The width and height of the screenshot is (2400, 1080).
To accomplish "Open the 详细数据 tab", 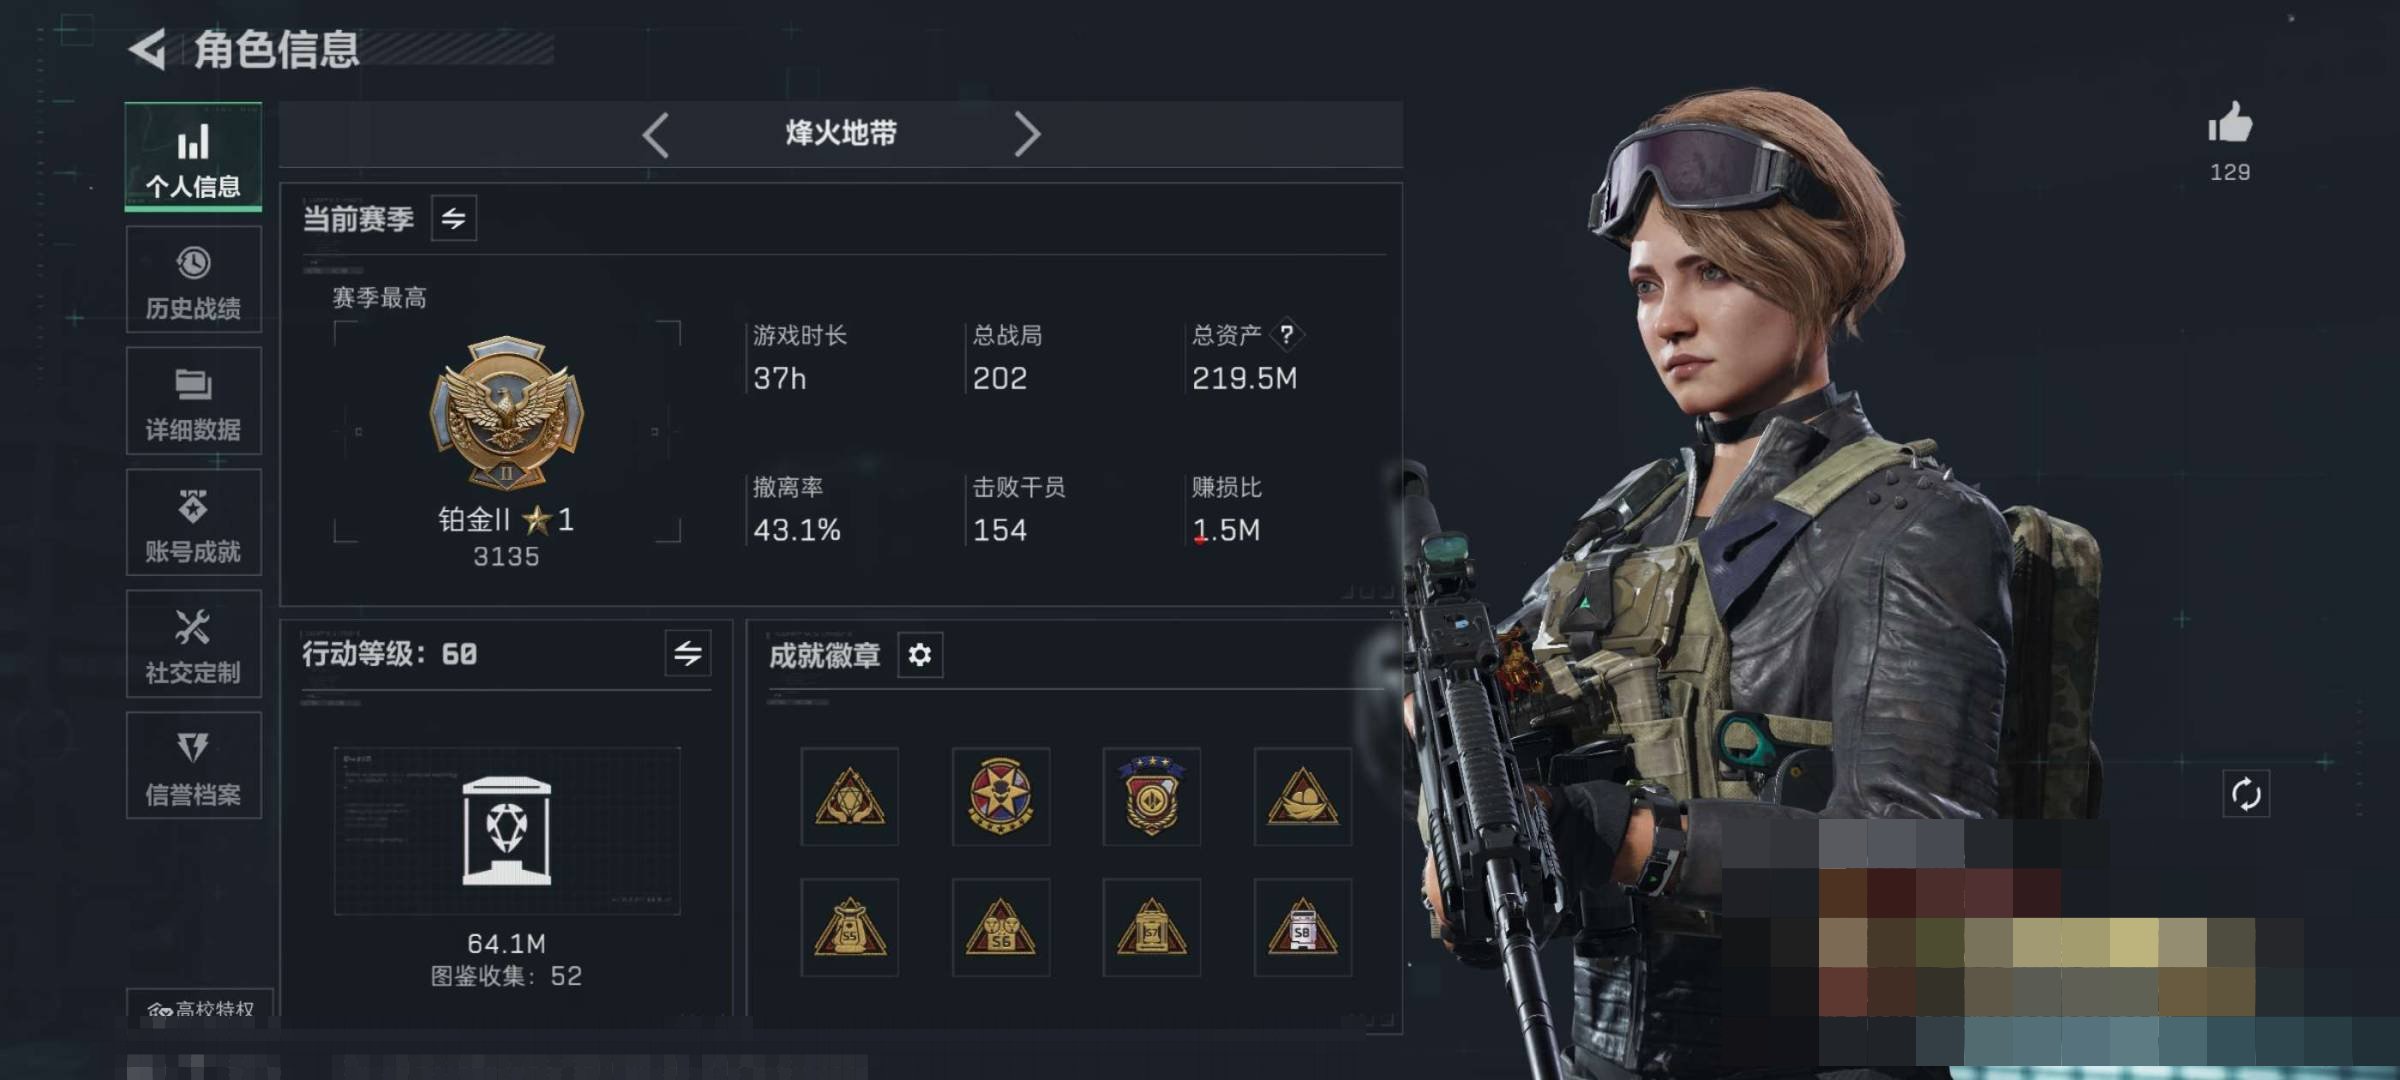I will click(193, 401).
